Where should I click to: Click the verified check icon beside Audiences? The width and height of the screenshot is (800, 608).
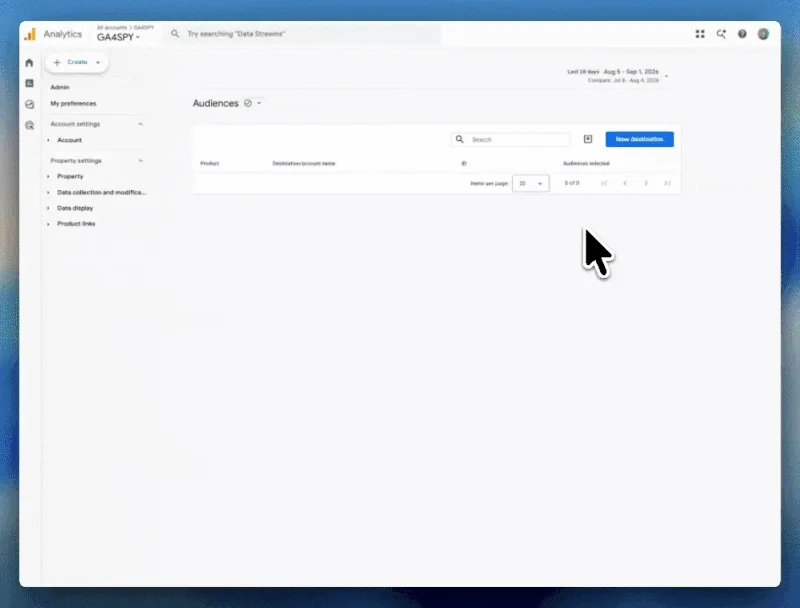pos(248,103)
